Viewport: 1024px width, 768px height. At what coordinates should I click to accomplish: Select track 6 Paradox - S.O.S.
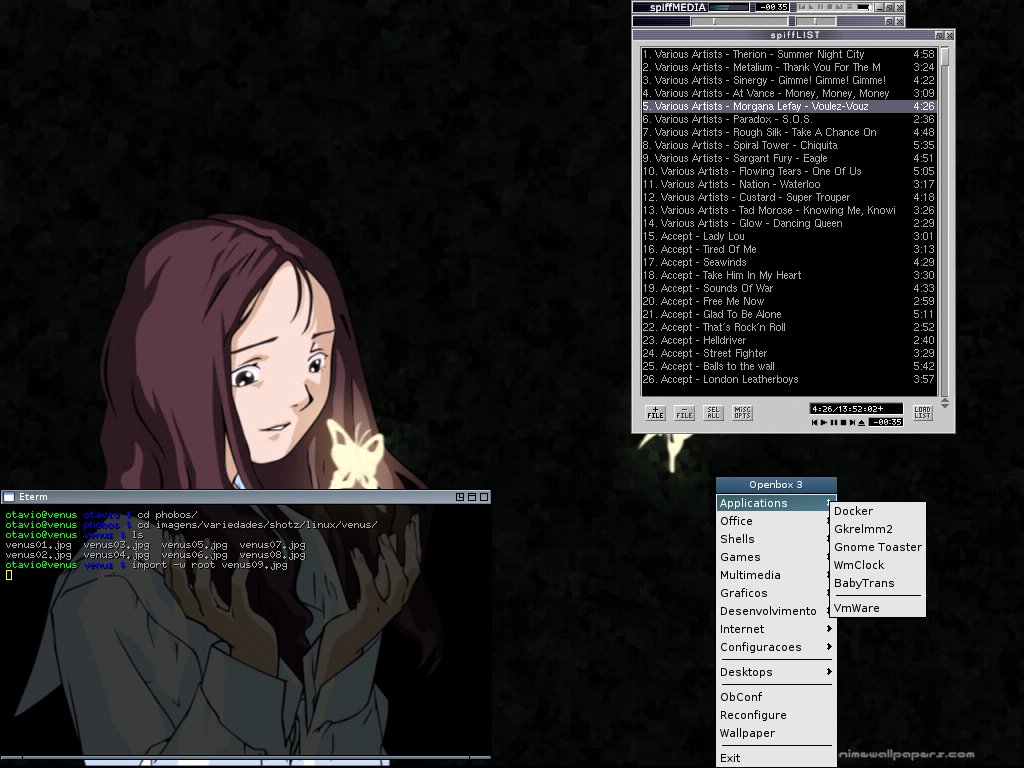click(789, 119)
